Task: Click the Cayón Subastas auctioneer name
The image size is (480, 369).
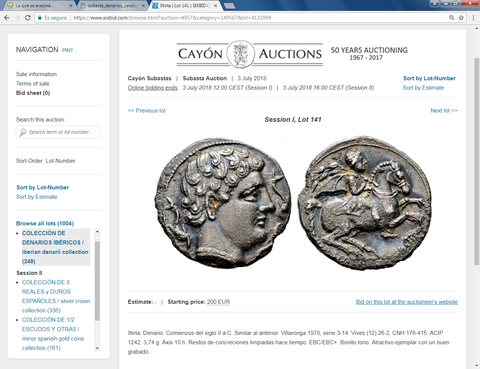Action: tap(149, 78)
